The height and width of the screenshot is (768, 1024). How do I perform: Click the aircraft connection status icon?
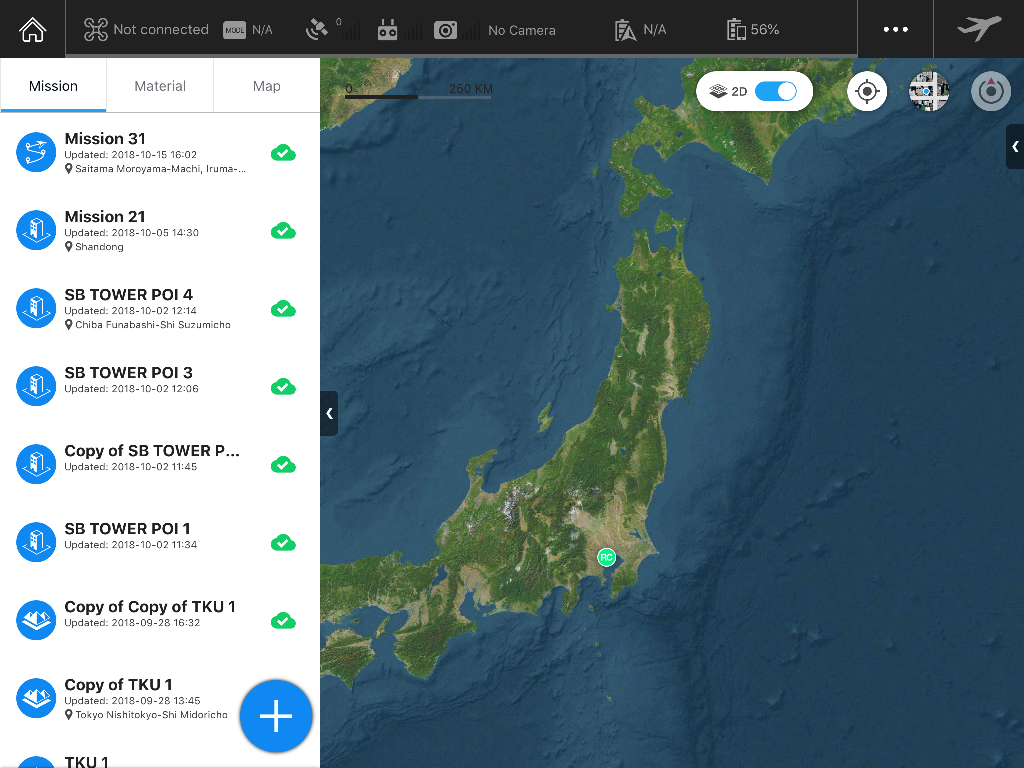(x=97, y=29)
